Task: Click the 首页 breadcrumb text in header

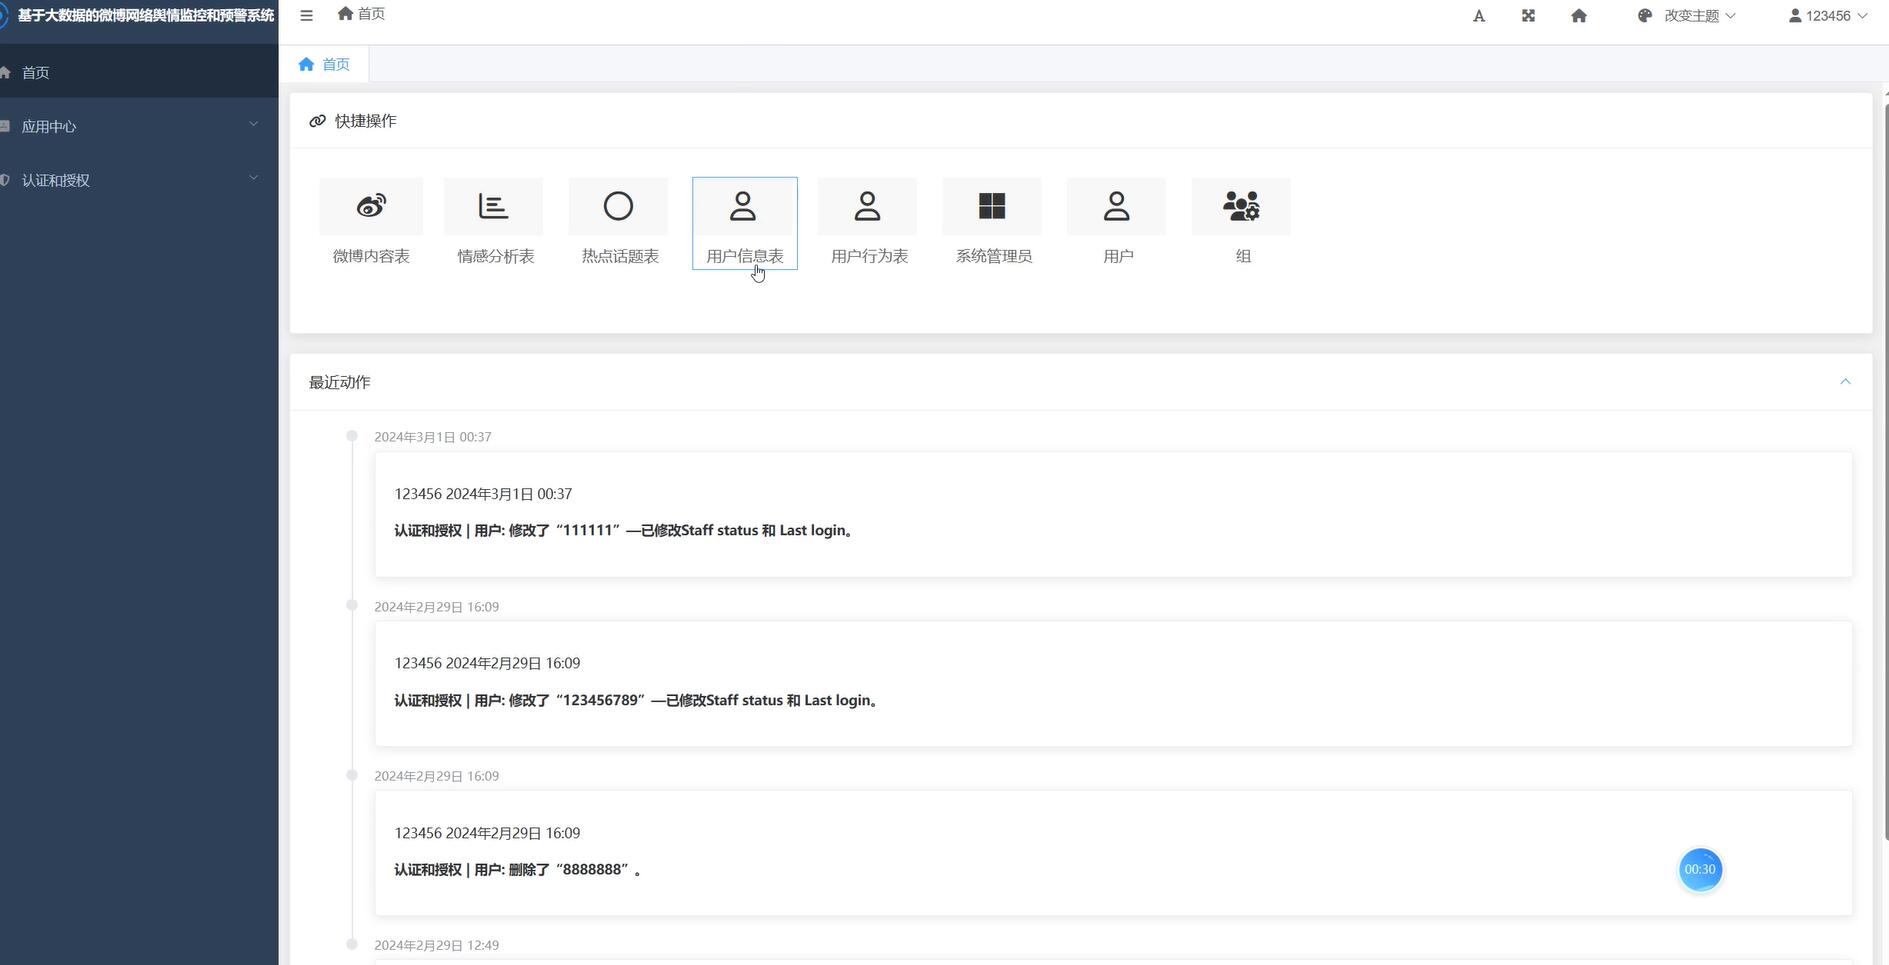Action: tap(371, 14)
